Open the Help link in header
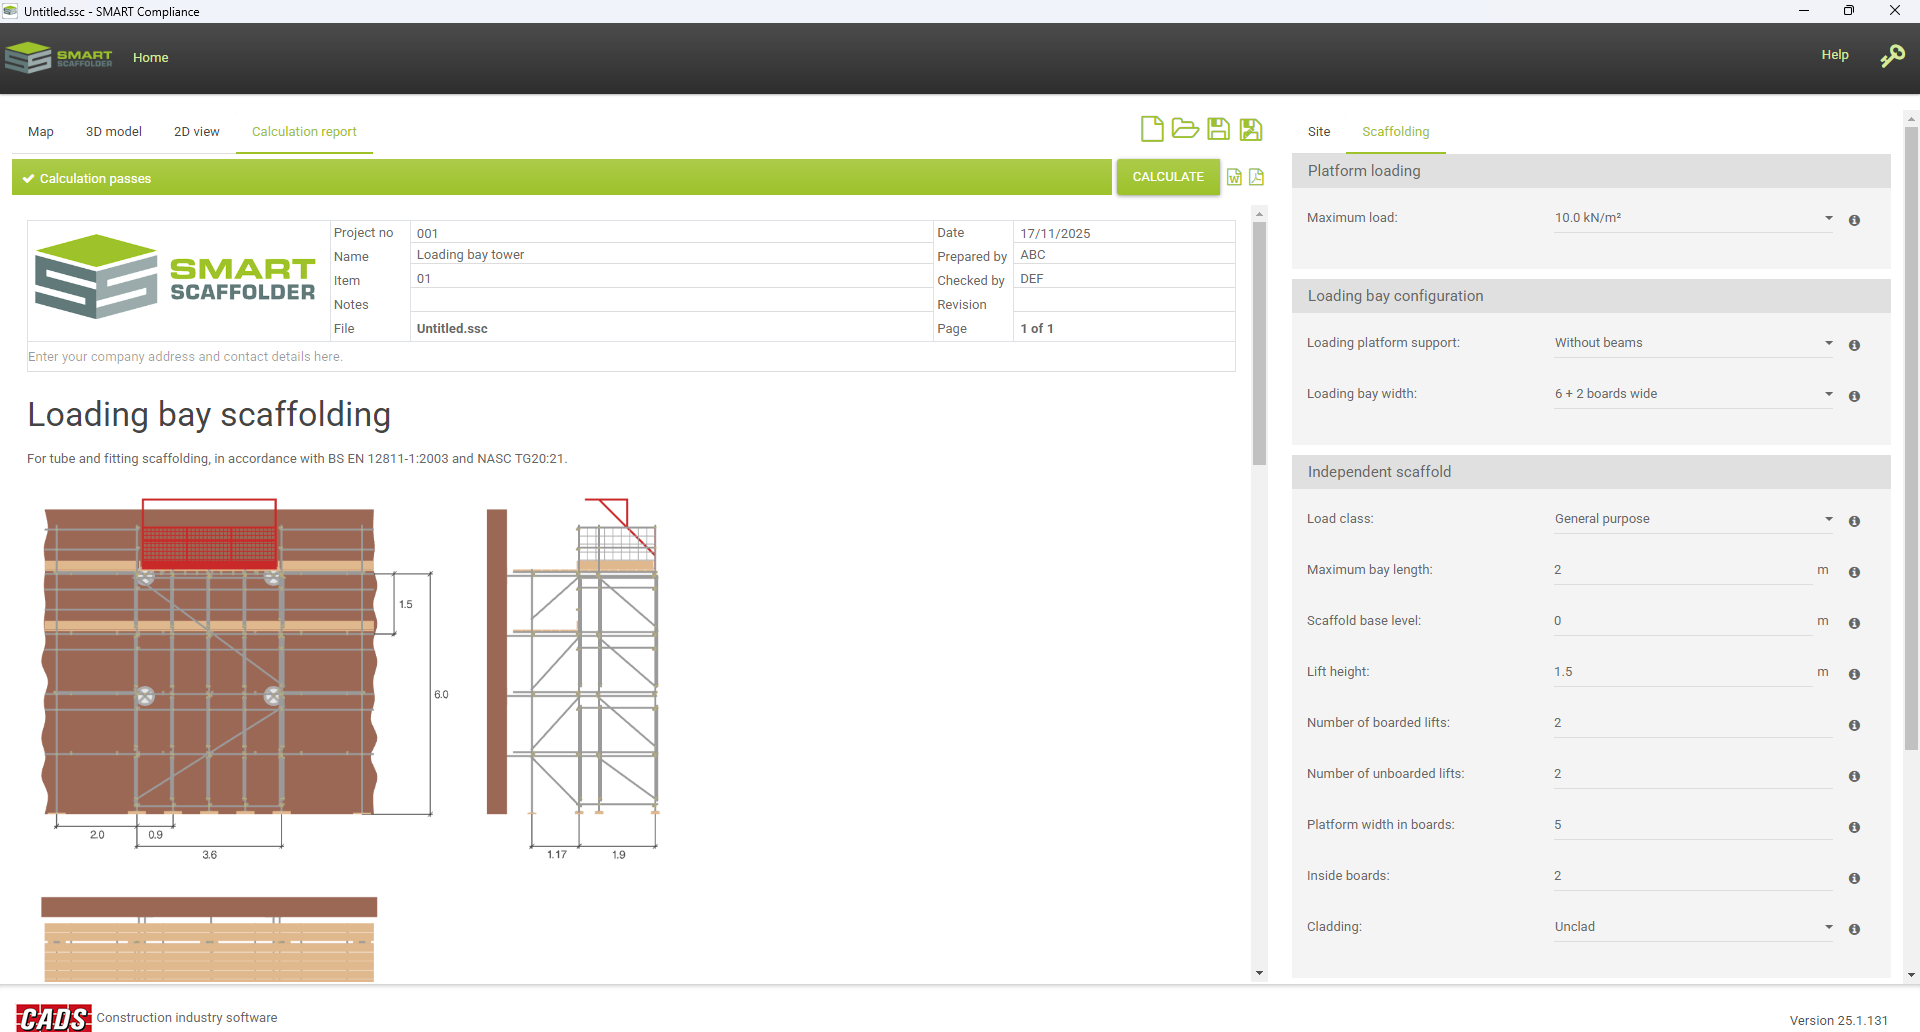This screenshot has height=1032, width=1920. (1834, 55)
